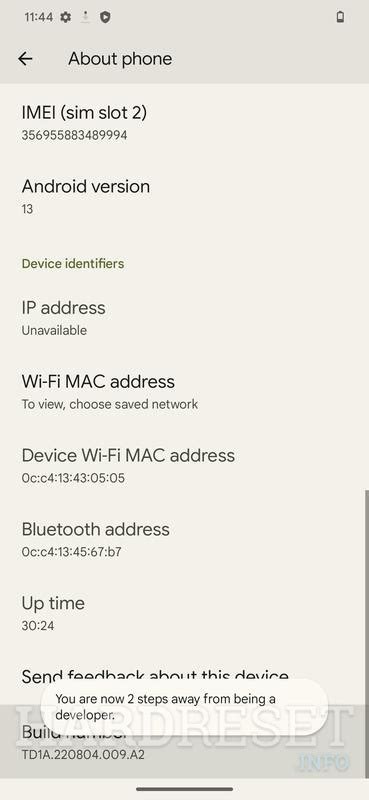The height and width of the screenshot is (800, 369).
Task: Tap the Bluetooth address entry
Action: click(184, 540)
